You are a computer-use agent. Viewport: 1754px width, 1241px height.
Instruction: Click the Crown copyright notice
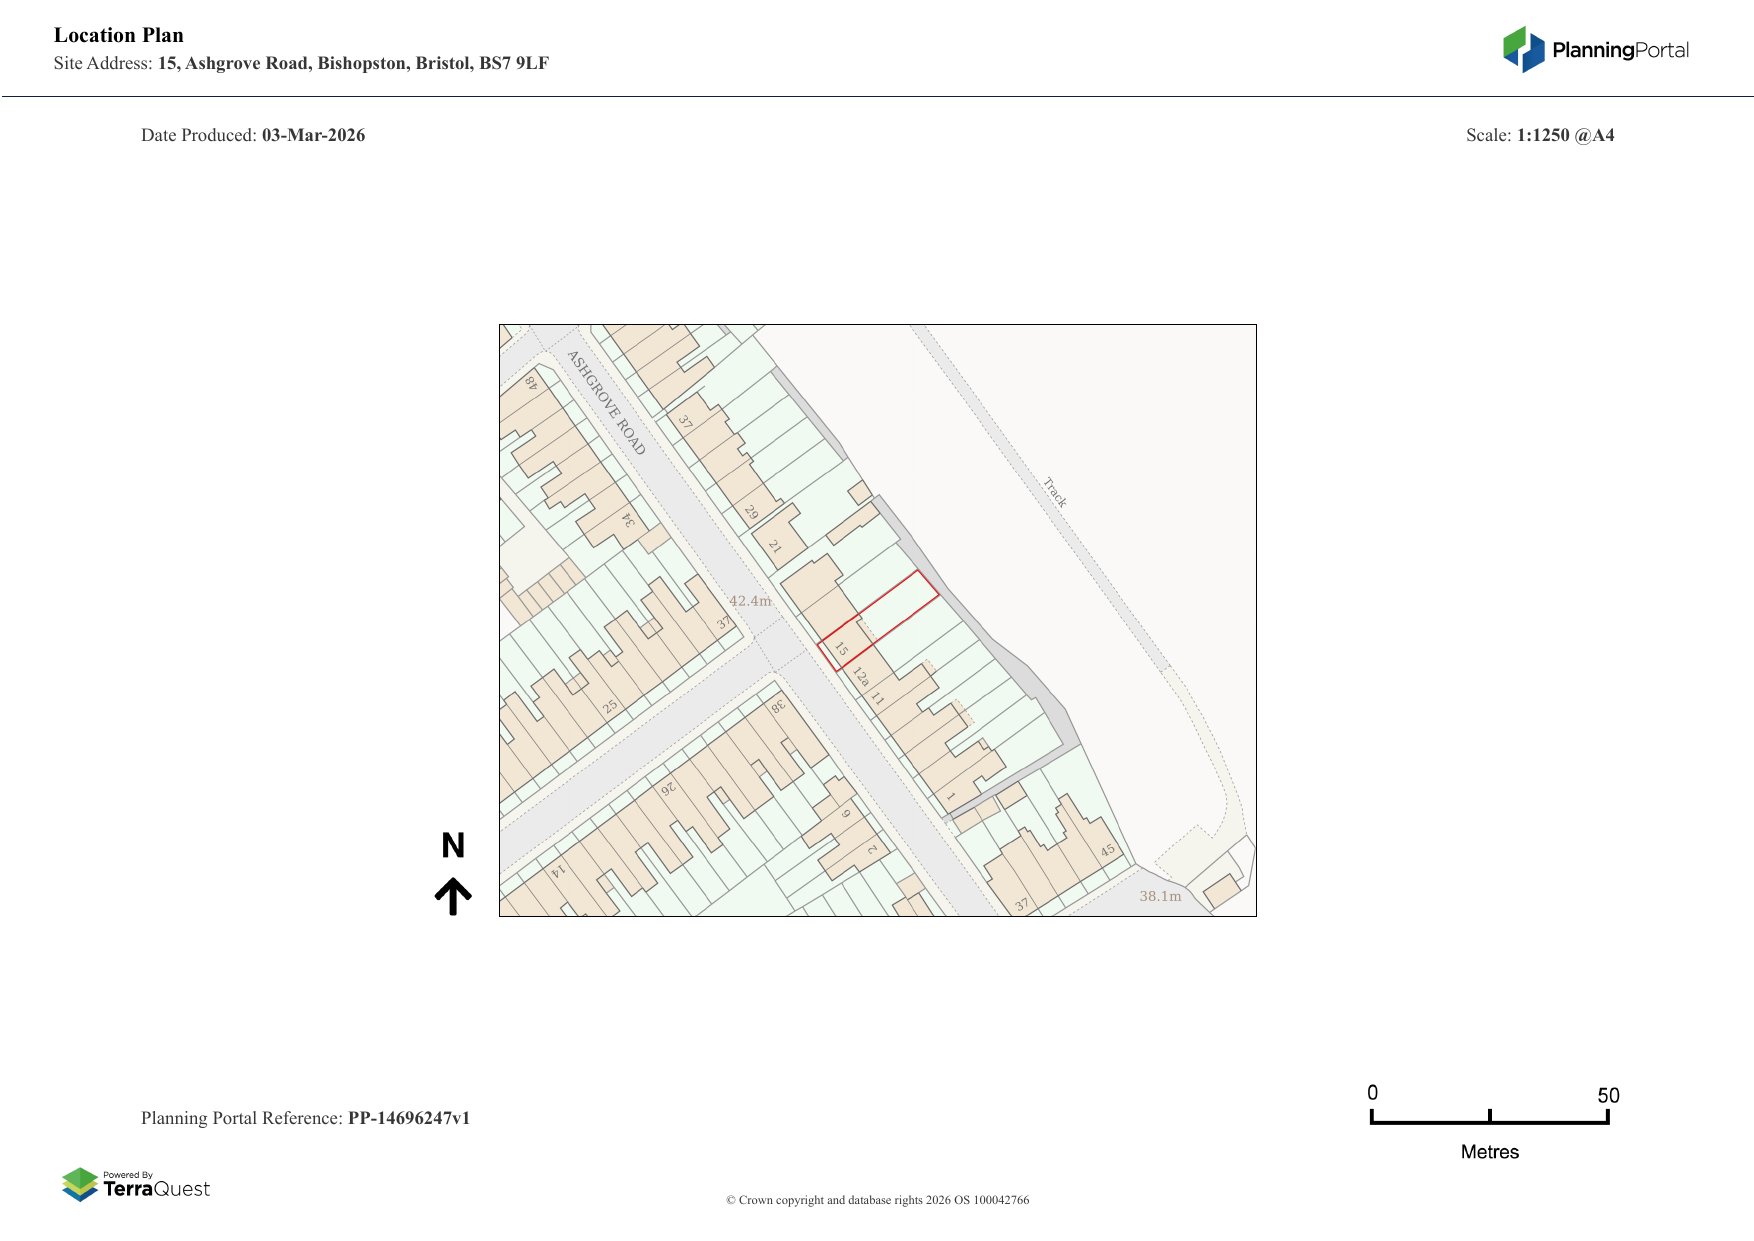pos(877,1200)
